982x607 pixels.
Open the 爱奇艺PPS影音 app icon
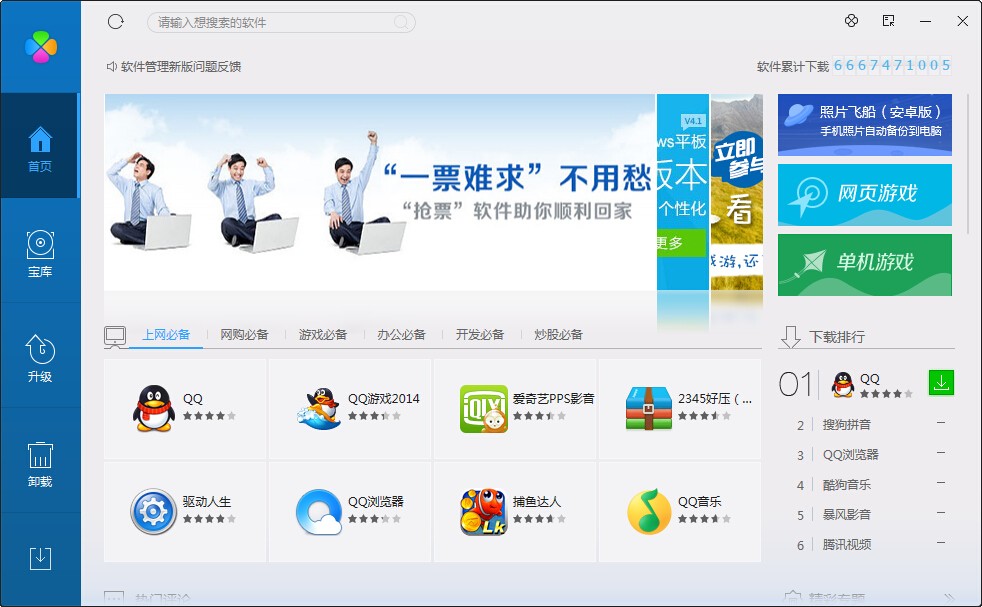[x=483, y=408]
